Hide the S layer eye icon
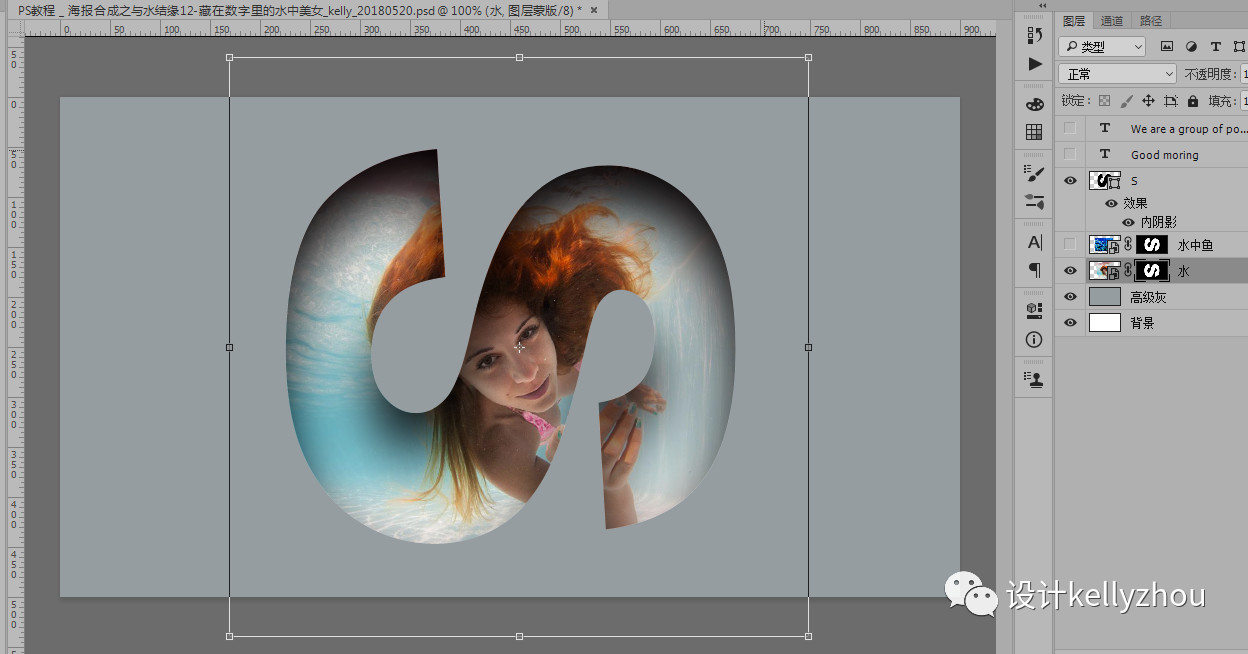 [1070, 181]
